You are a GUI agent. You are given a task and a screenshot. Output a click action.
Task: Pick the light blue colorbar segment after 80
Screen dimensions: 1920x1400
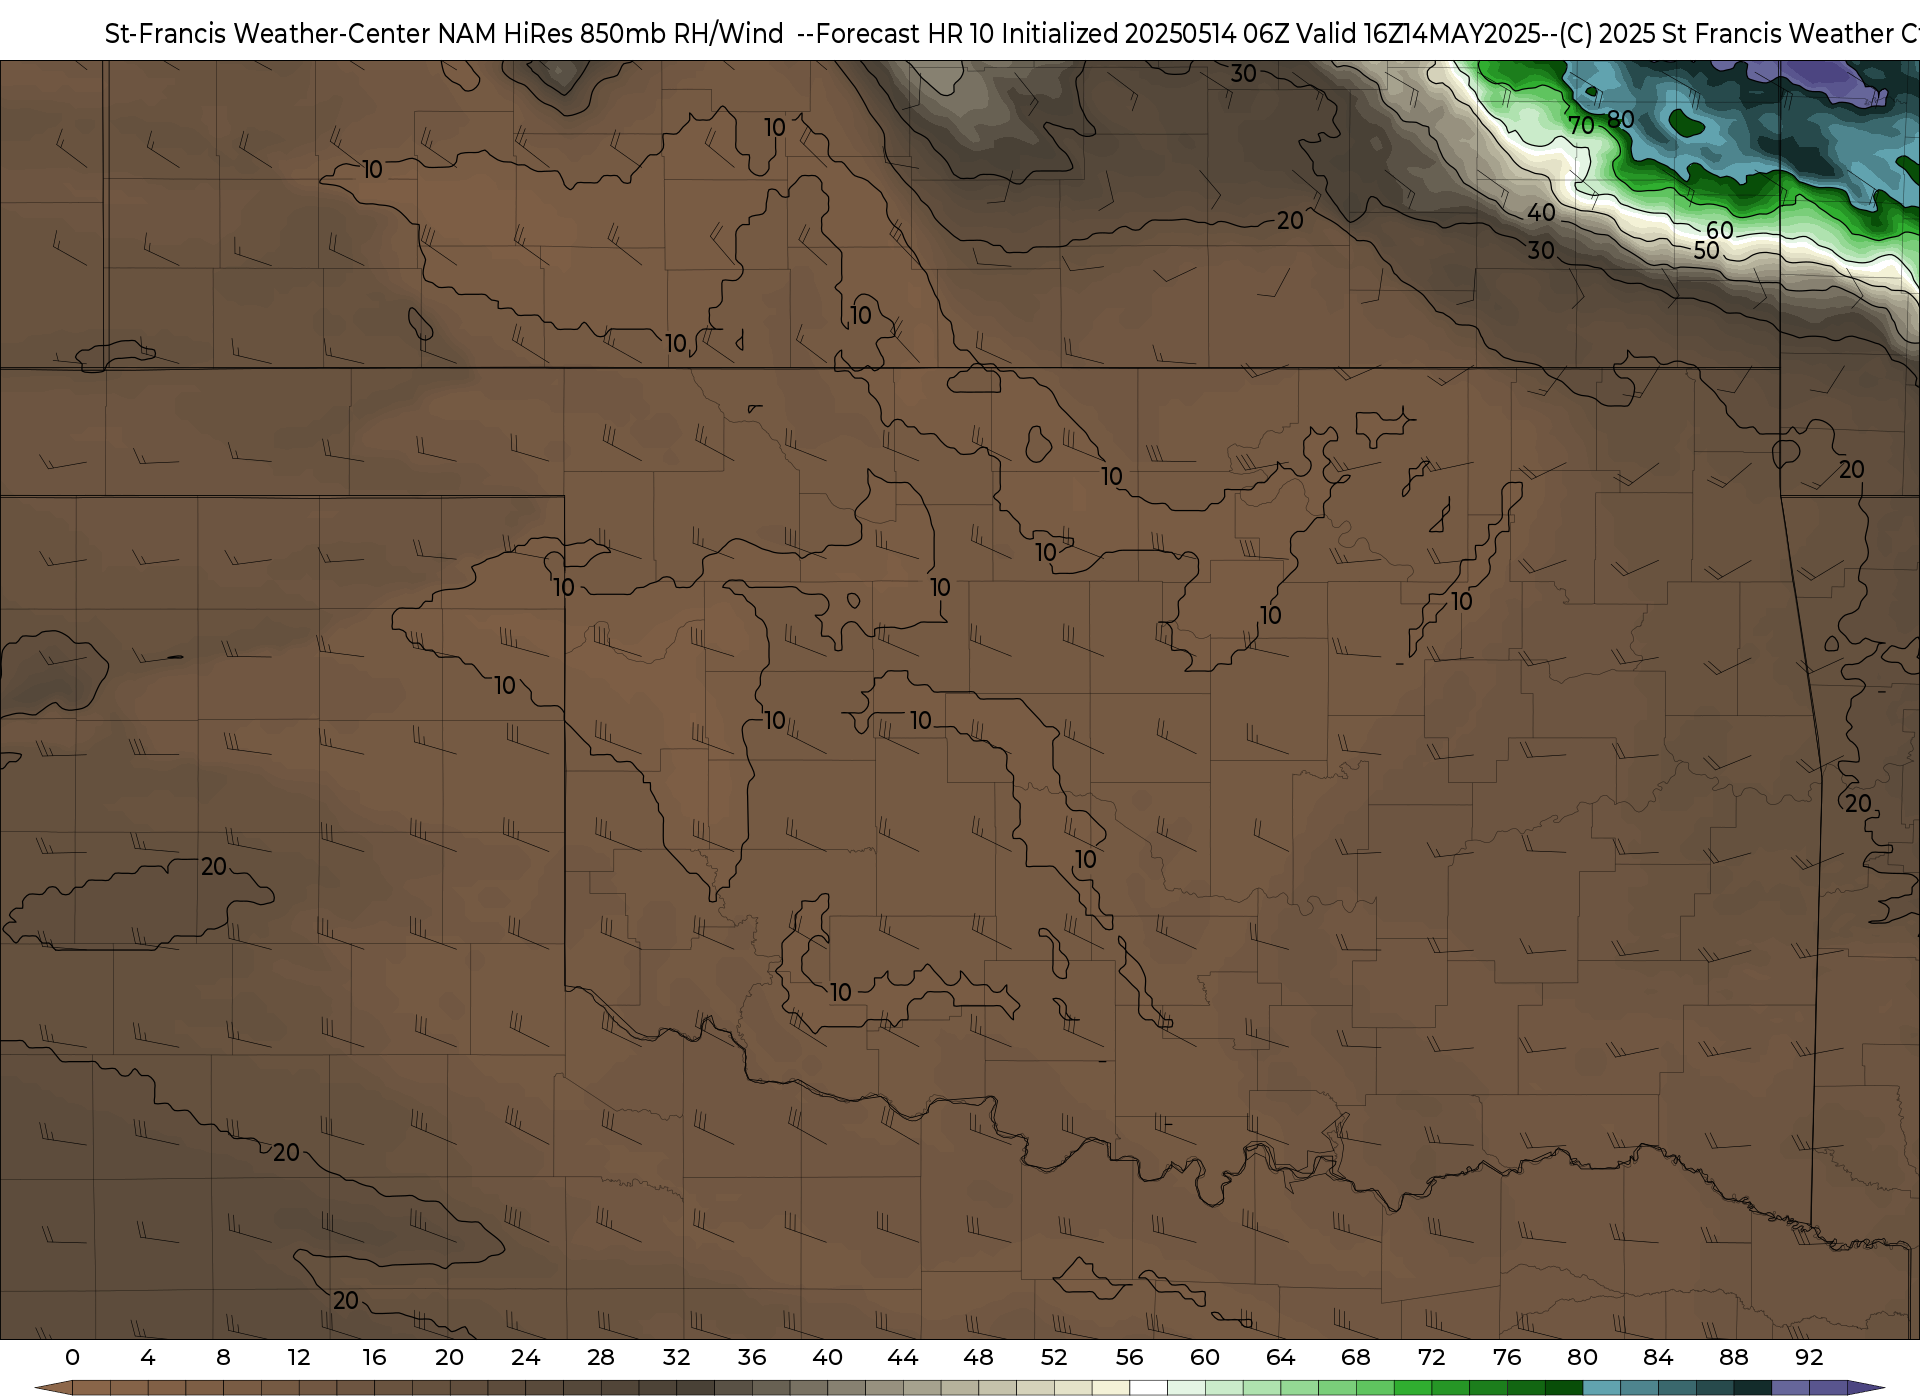point(1601,1388)
